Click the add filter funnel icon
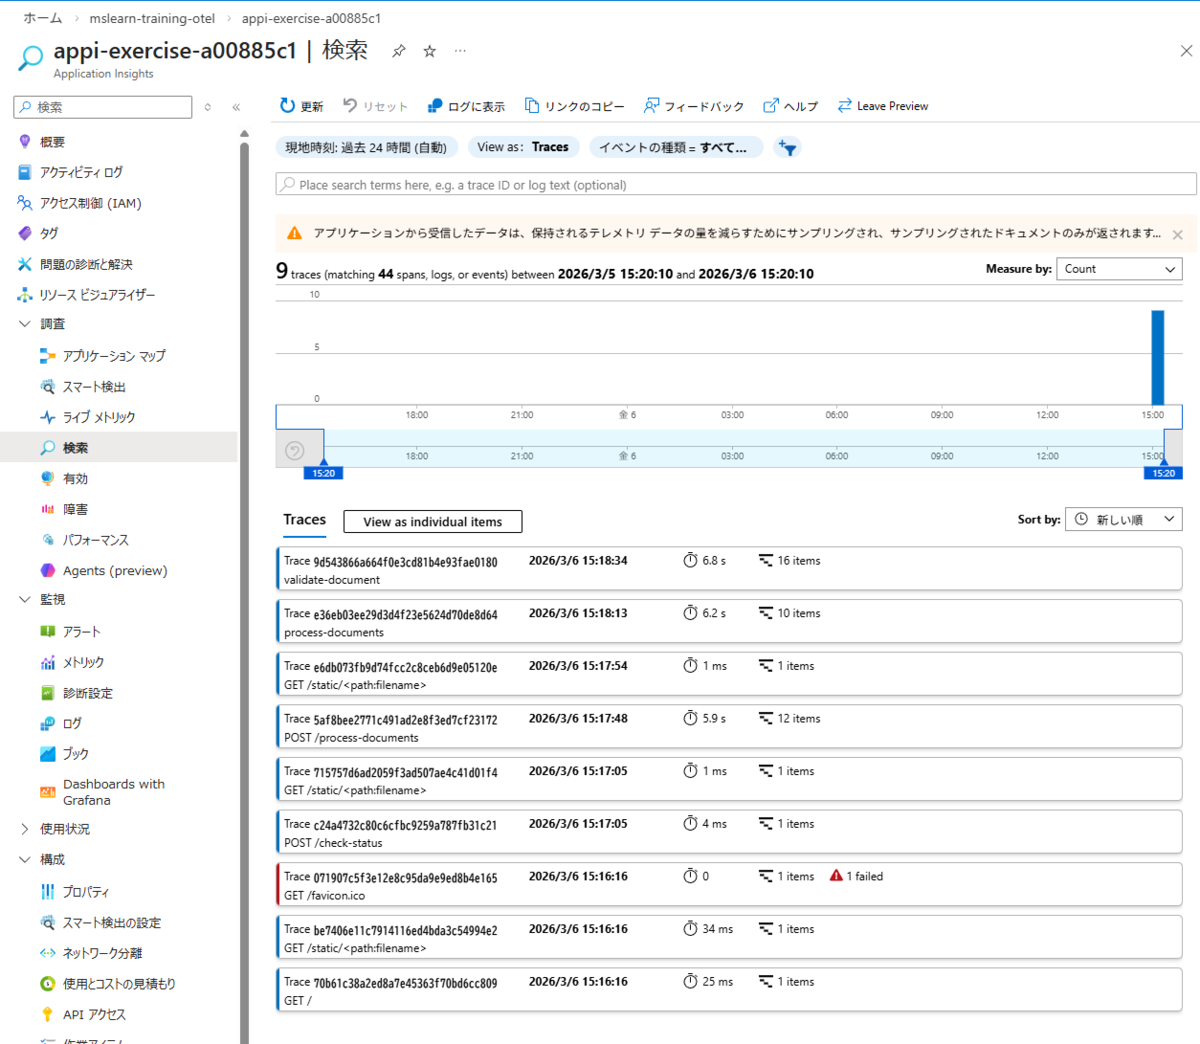 [787, 148]
